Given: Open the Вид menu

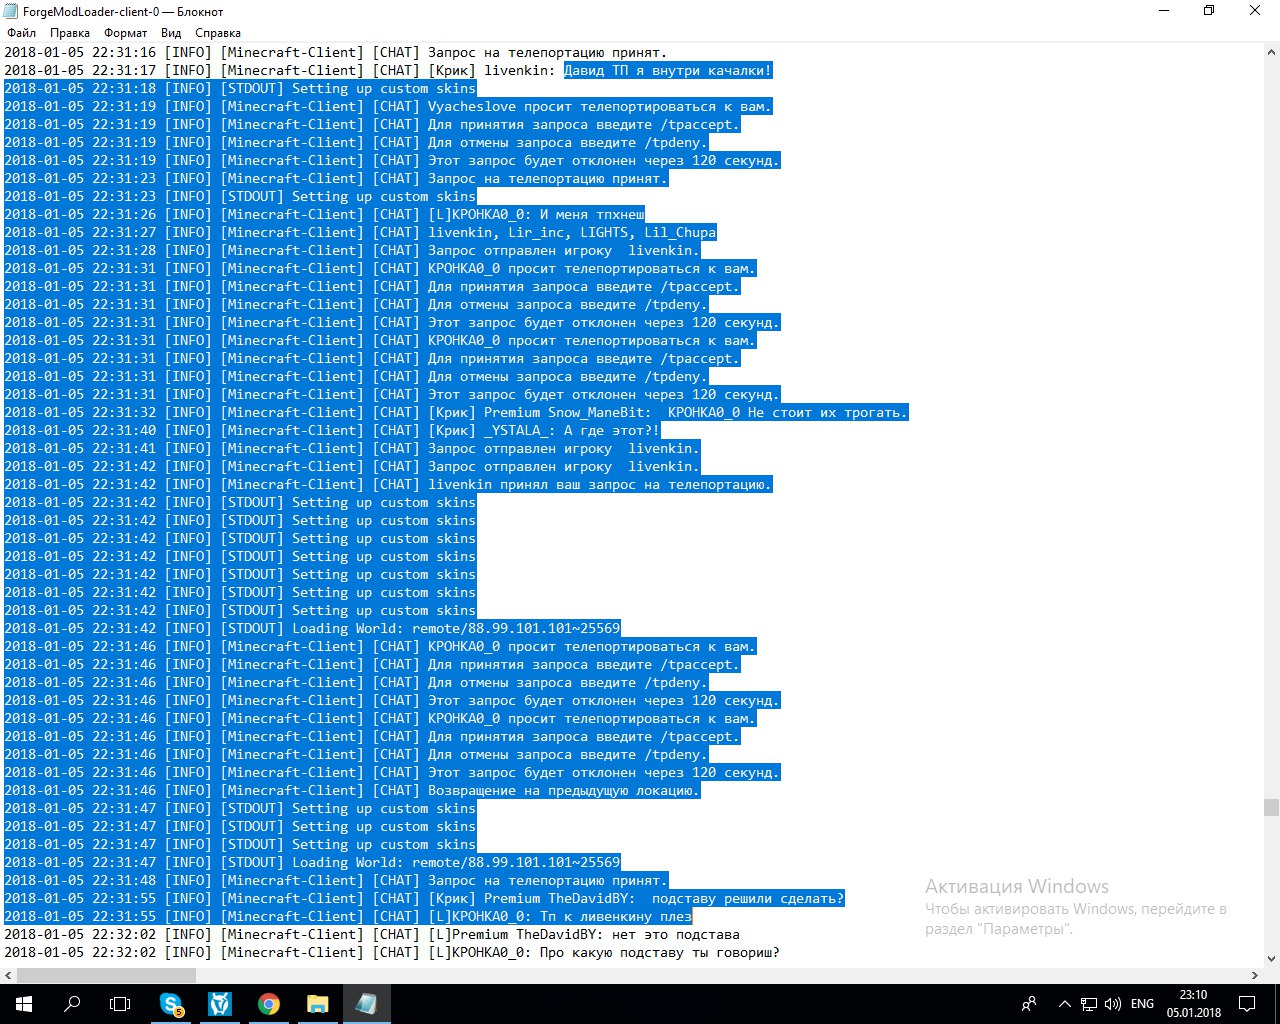Looking at the screenshot, I should [171, 33].
